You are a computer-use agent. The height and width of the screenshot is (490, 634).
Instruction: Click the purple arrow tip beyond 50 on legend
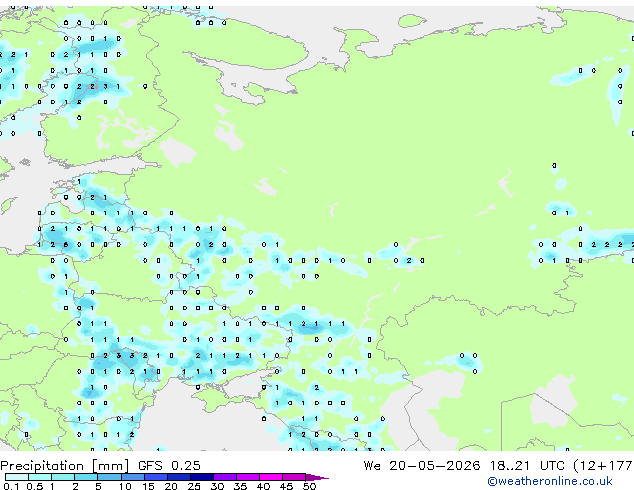click(317, 477)
